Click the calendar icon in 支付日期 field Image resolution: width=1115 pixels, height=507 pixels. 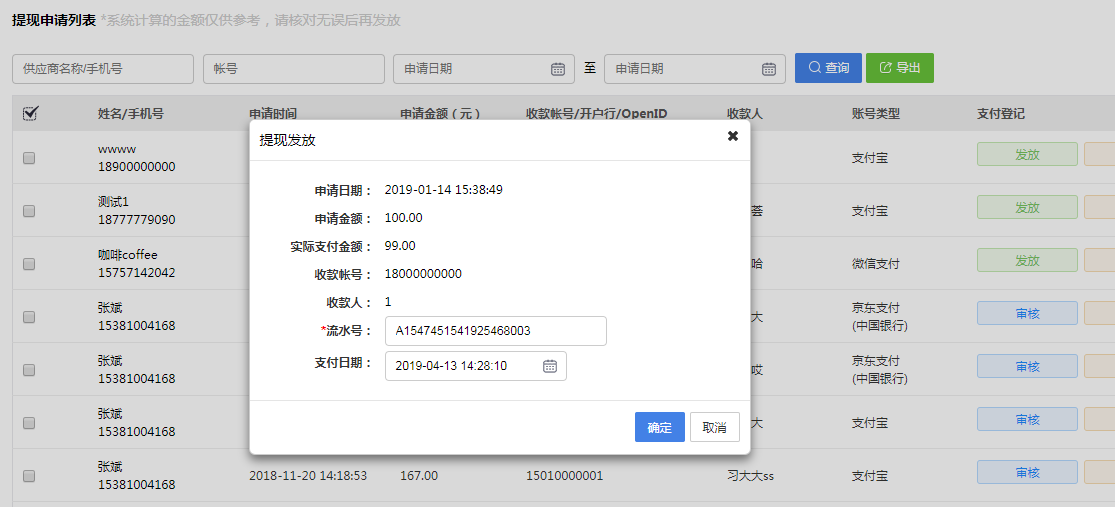tap(550, 366)
